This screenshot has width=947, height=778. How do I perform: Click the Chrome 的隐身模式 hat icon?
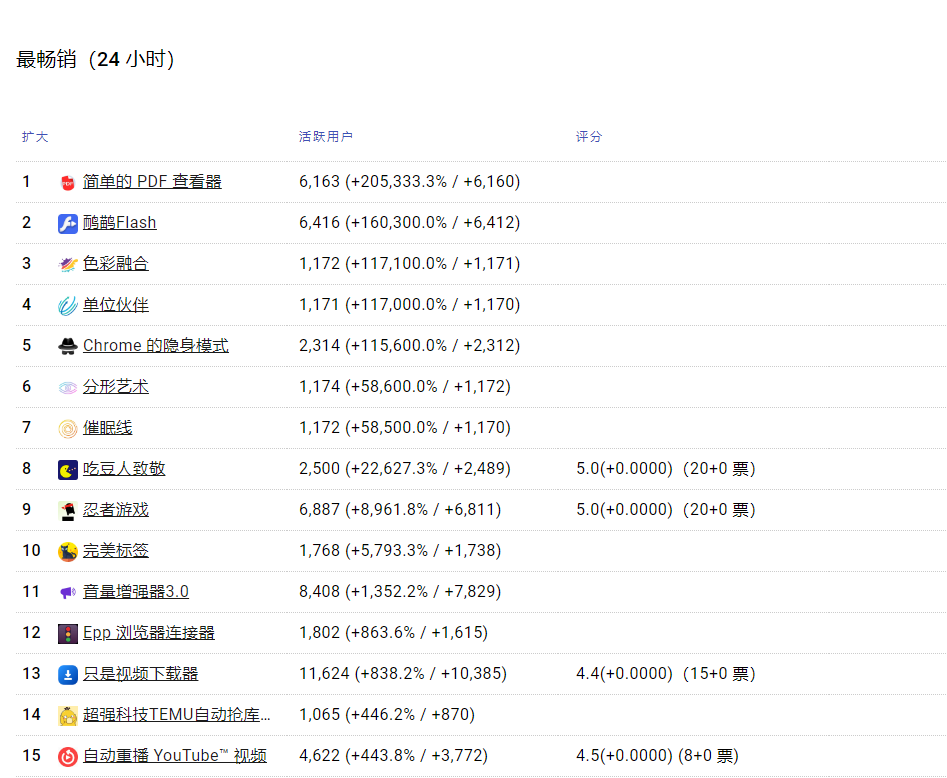pos(68,346)
